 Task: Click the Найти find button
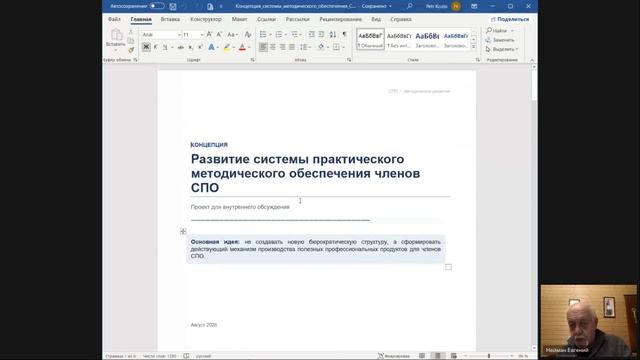(496, 31)
